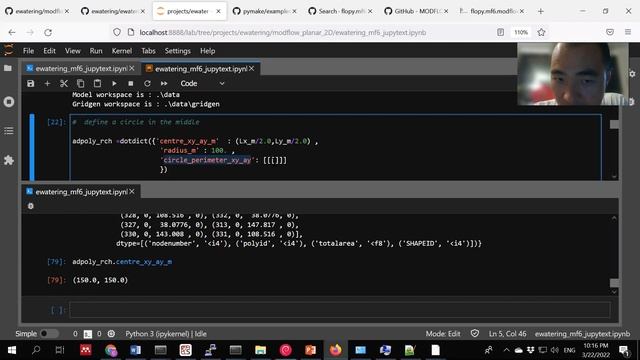
Task: Click the notebook trust shield icon
Action: (475, 333)
